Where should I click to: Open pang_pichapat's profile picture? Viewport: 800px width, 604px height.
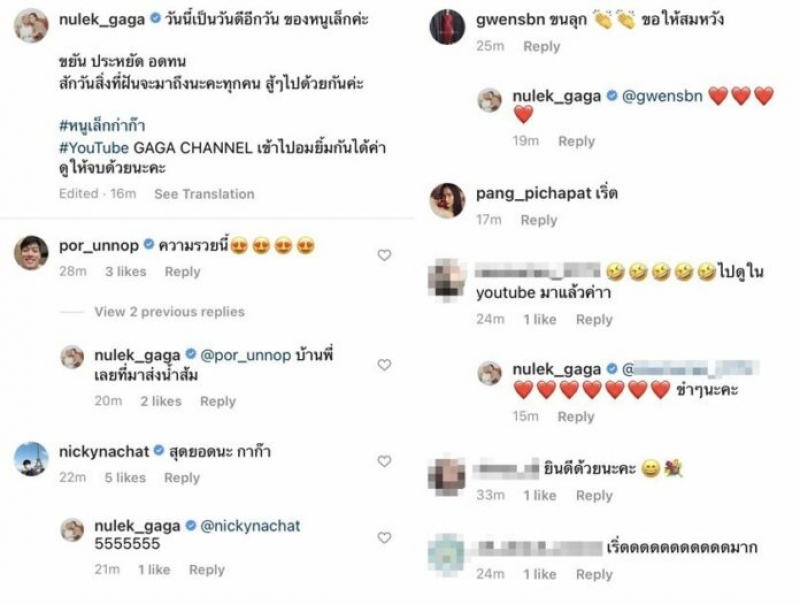click(447, 200)
